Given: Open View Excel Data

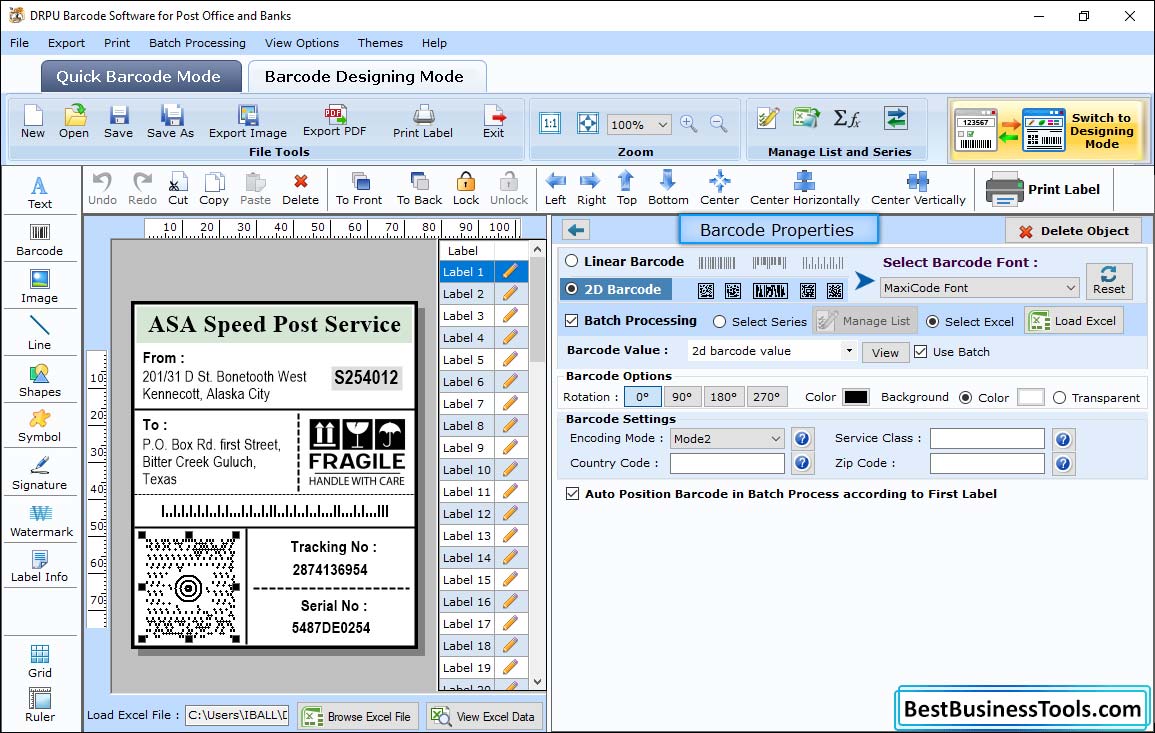Looking at the screenshot, I should (x=484, y=716).
